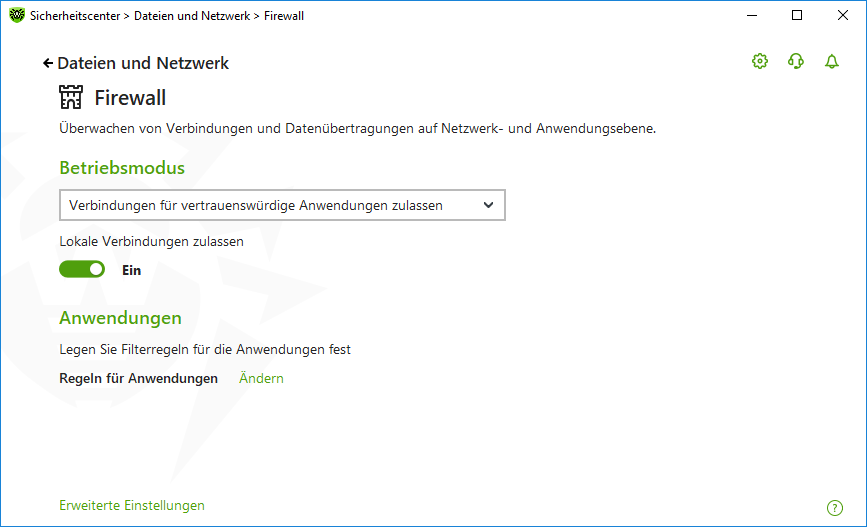
Task: Click the help question mark icon
Action: (x=834, y=508)
